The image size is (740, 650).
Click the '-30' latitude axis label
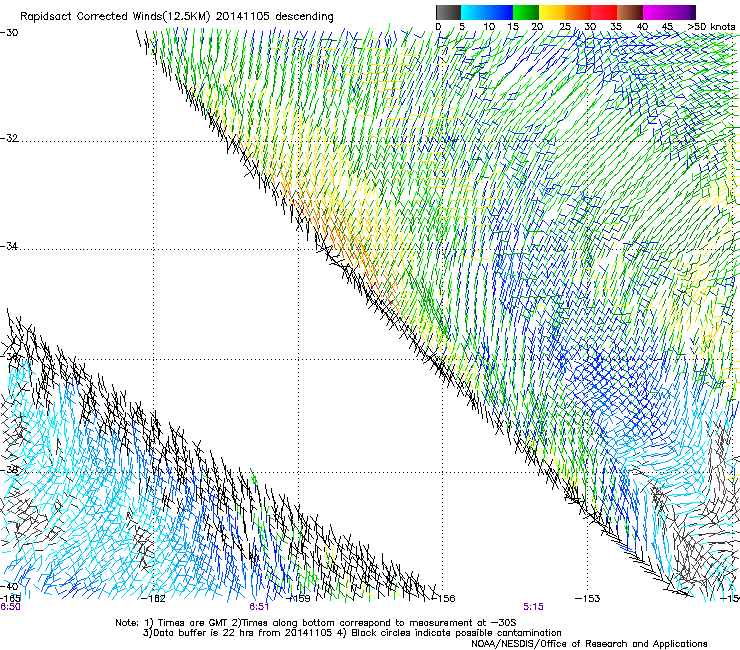tap(9, 33)
